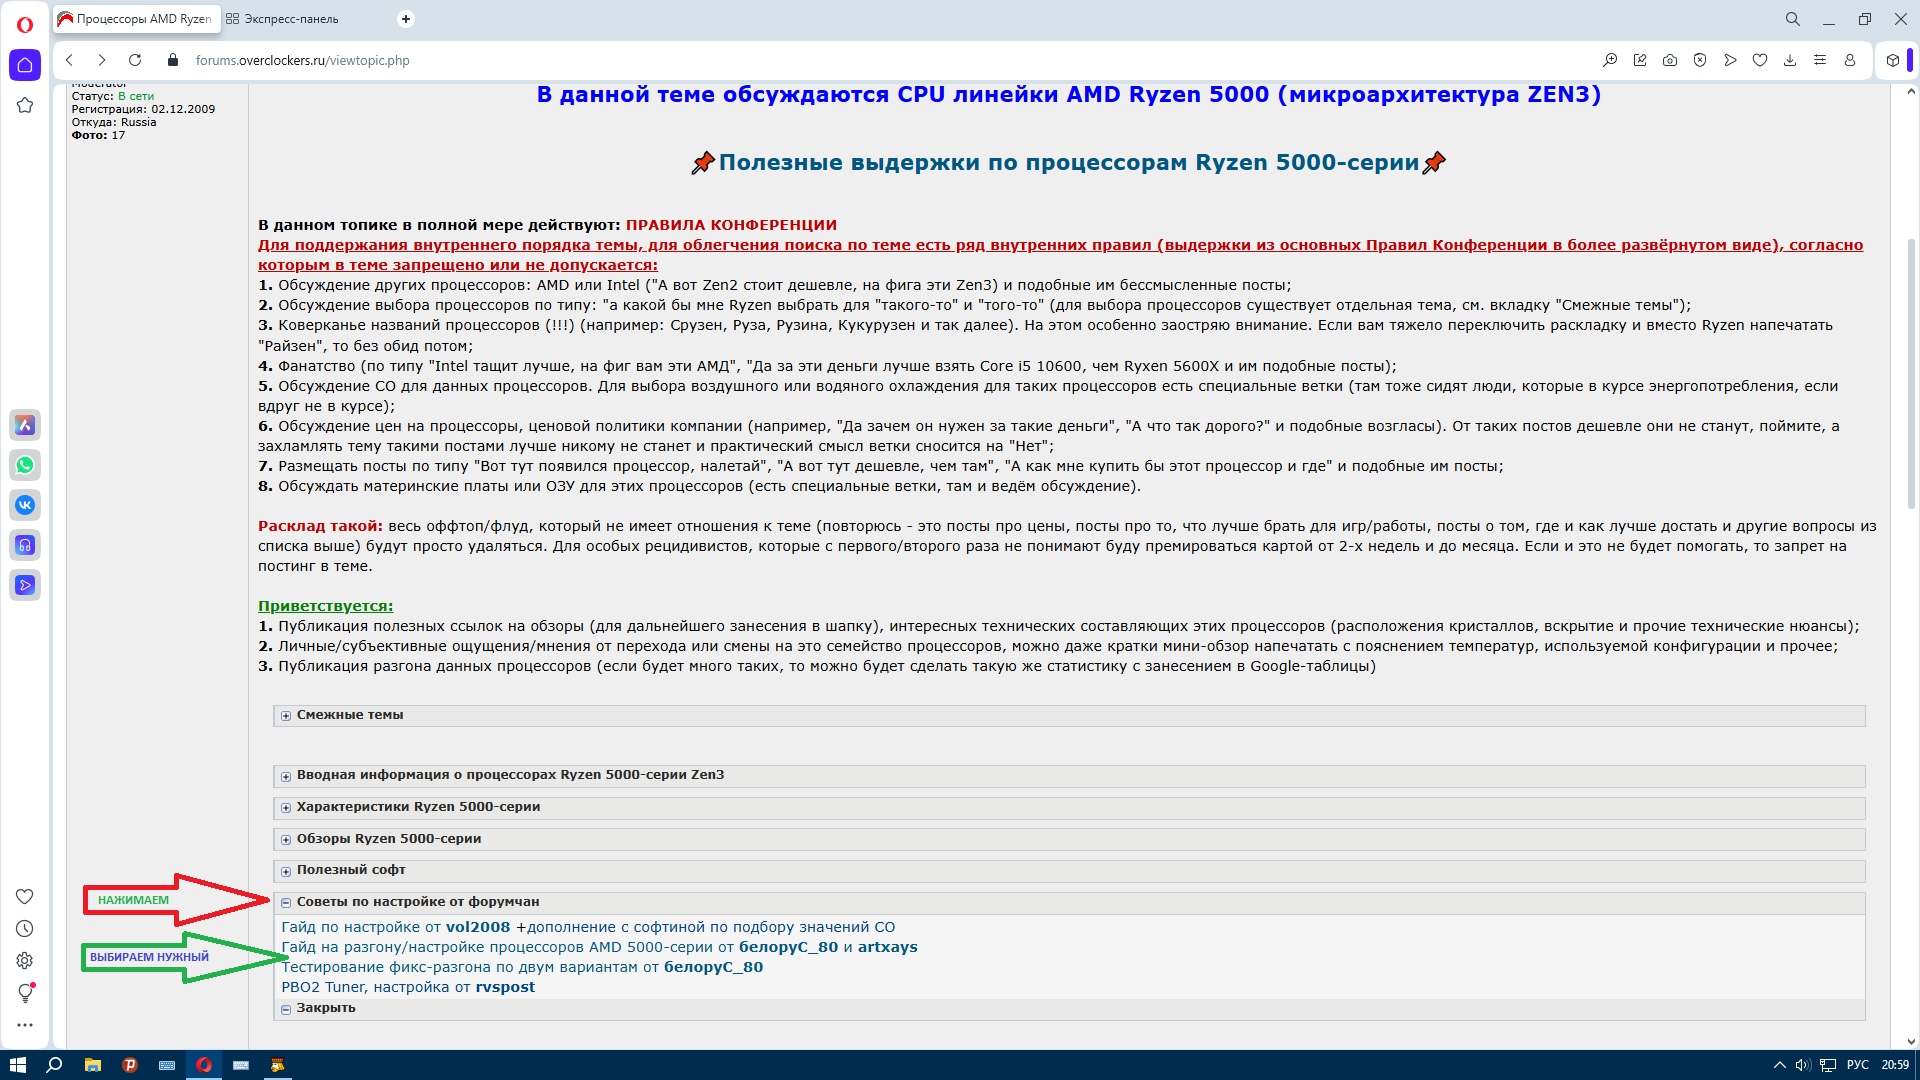Click Закрыть to close the spoiler

[x=325, y=1008]
